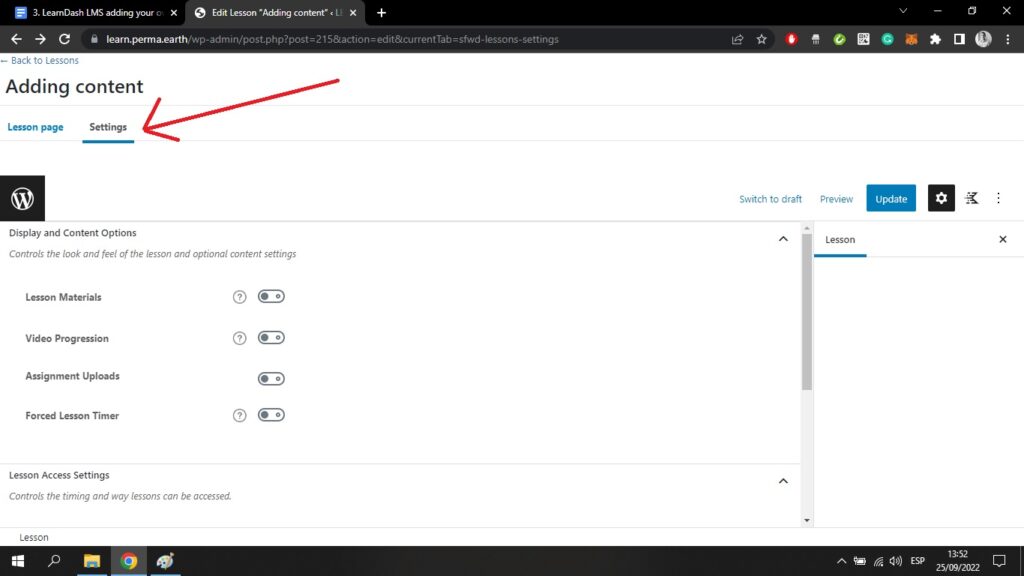This screenshot has width=1024, height=576.
Task: Go Back to Lessons link
Action: [42, 61]
